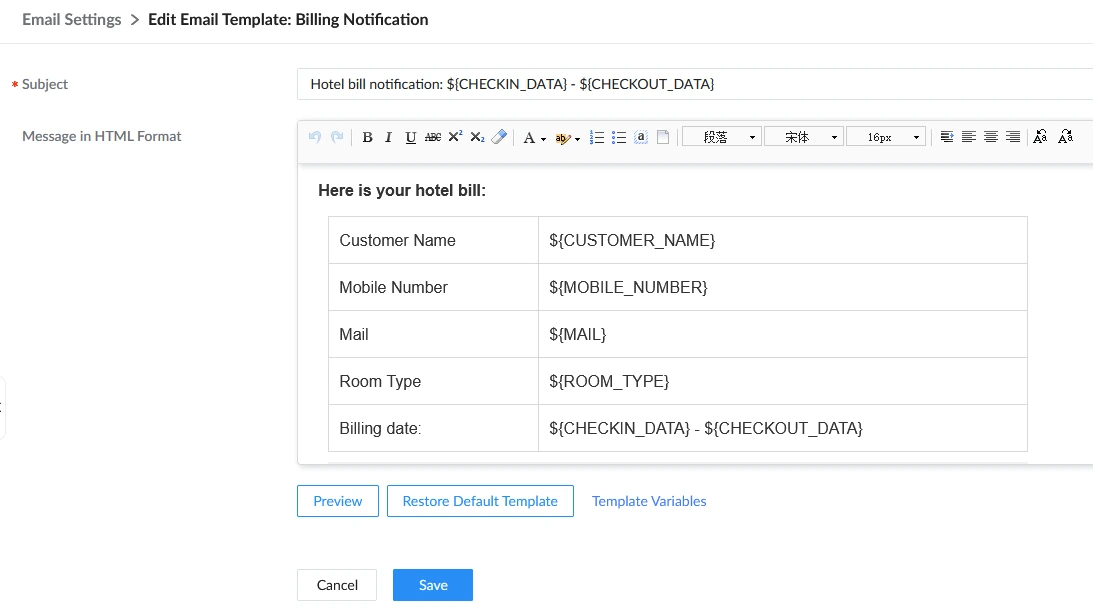Click the Mobile Number table cell

pos(434,287)
